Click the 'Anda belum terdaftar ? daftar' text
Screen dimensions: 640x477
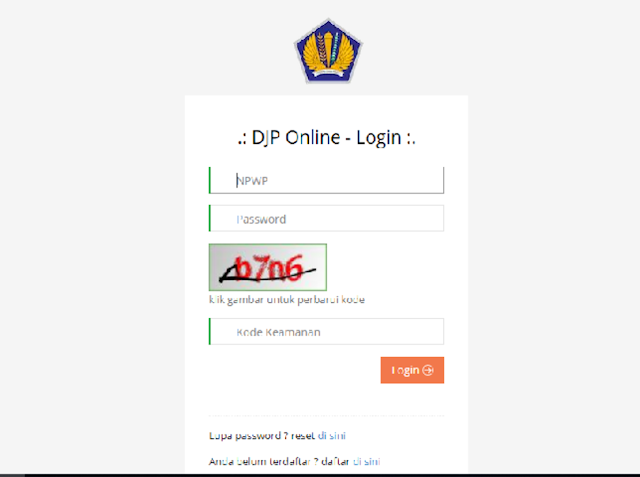click(x=279, y=461)
